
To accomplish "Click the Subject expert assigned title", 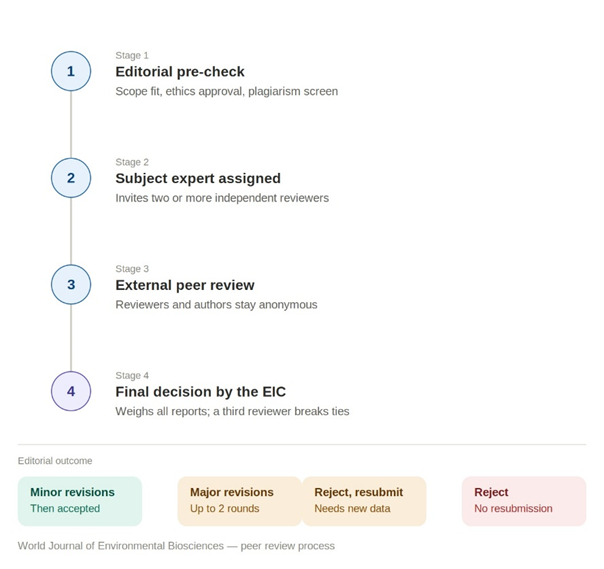I will (198, 178).
